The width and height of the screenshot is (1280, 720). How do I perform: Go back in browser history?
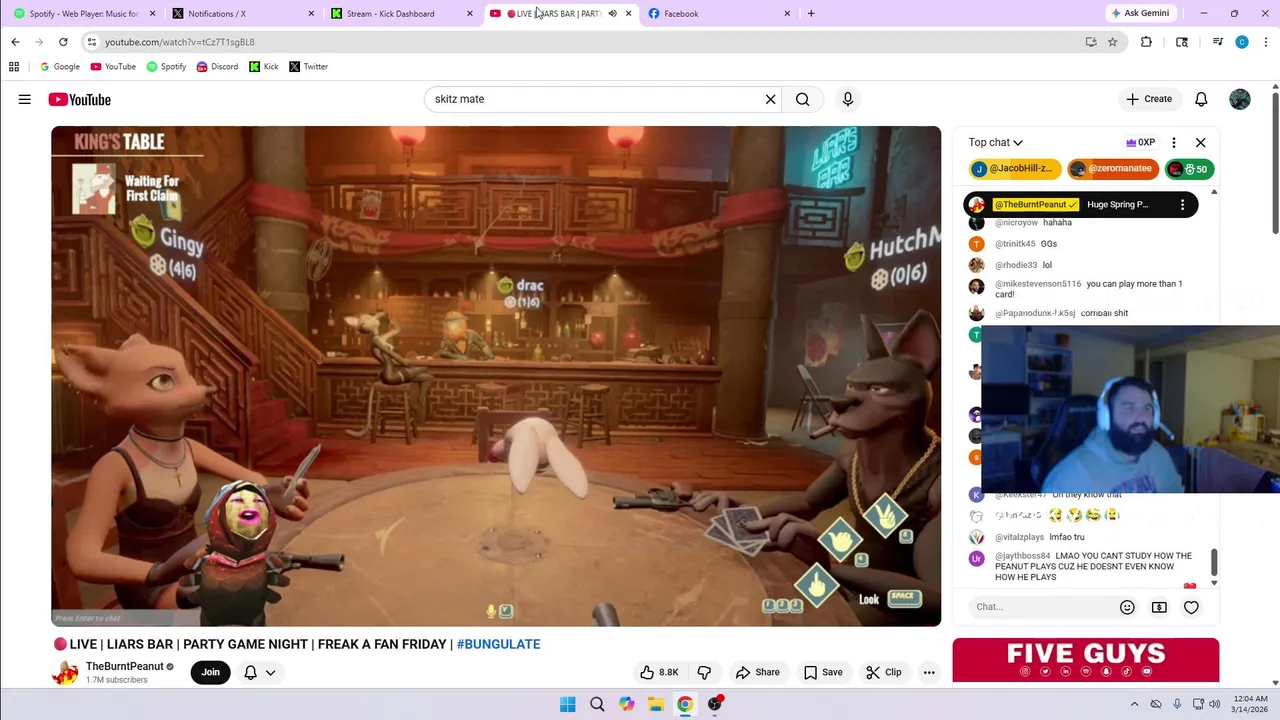[x=15, y=42]
